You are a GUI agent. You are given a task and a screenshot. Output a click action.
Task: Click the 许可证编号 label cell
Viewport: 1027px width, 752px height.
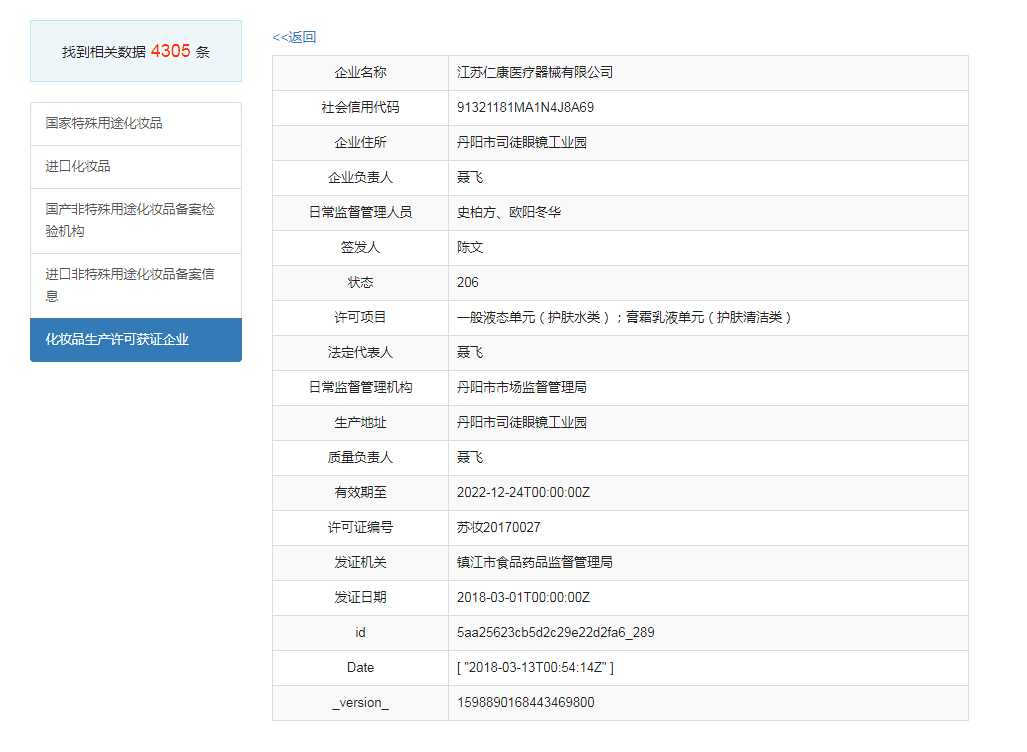[360, 527]
